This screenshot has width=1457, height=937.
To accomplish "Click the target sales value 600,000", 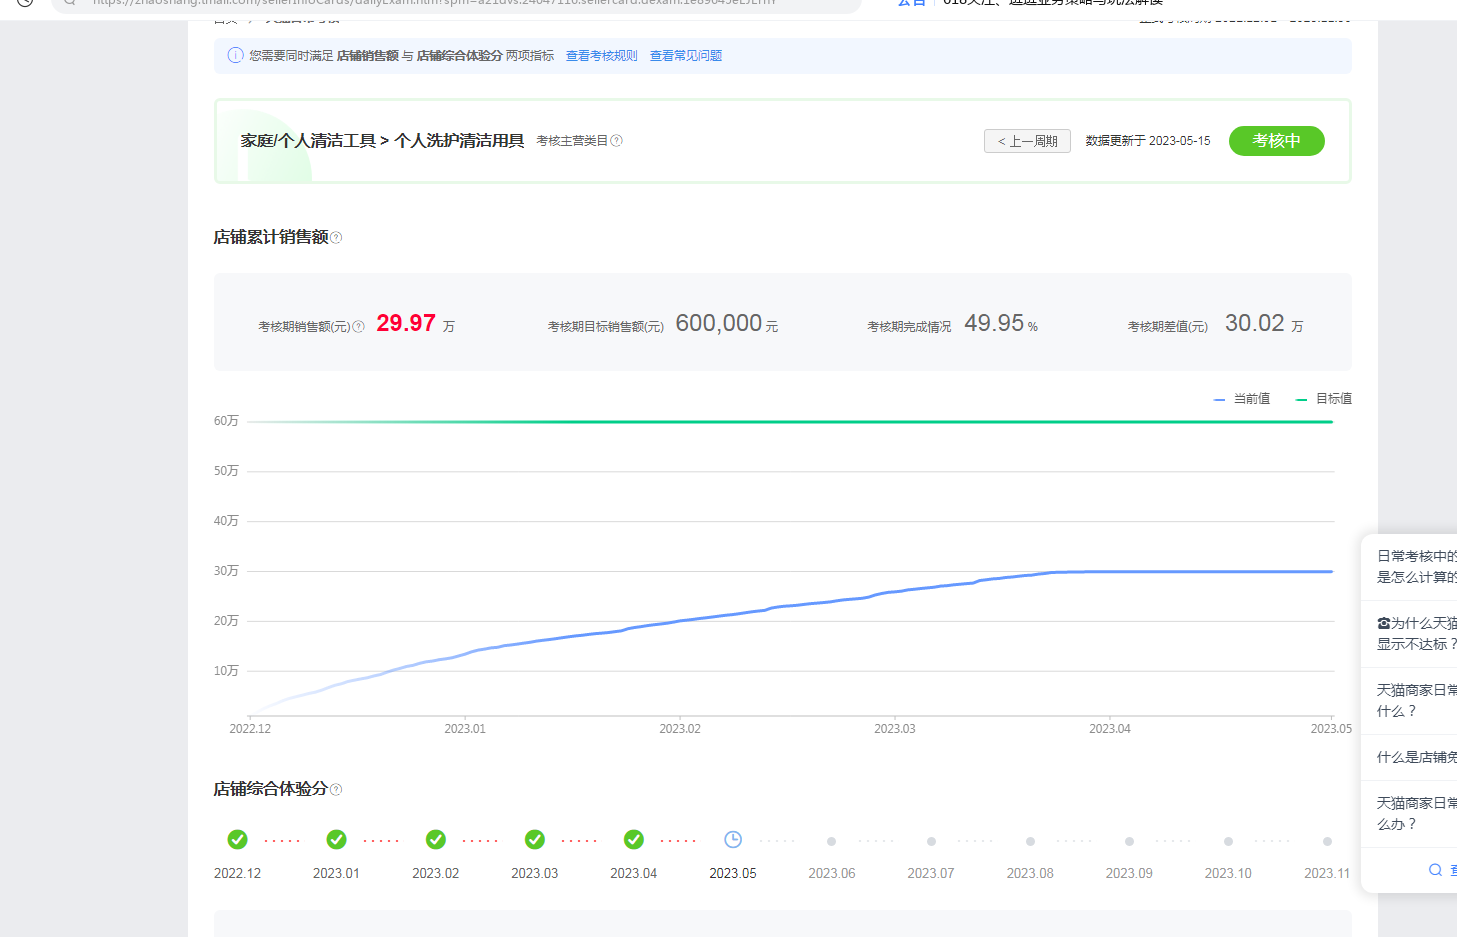I will [x=719, y=323].
